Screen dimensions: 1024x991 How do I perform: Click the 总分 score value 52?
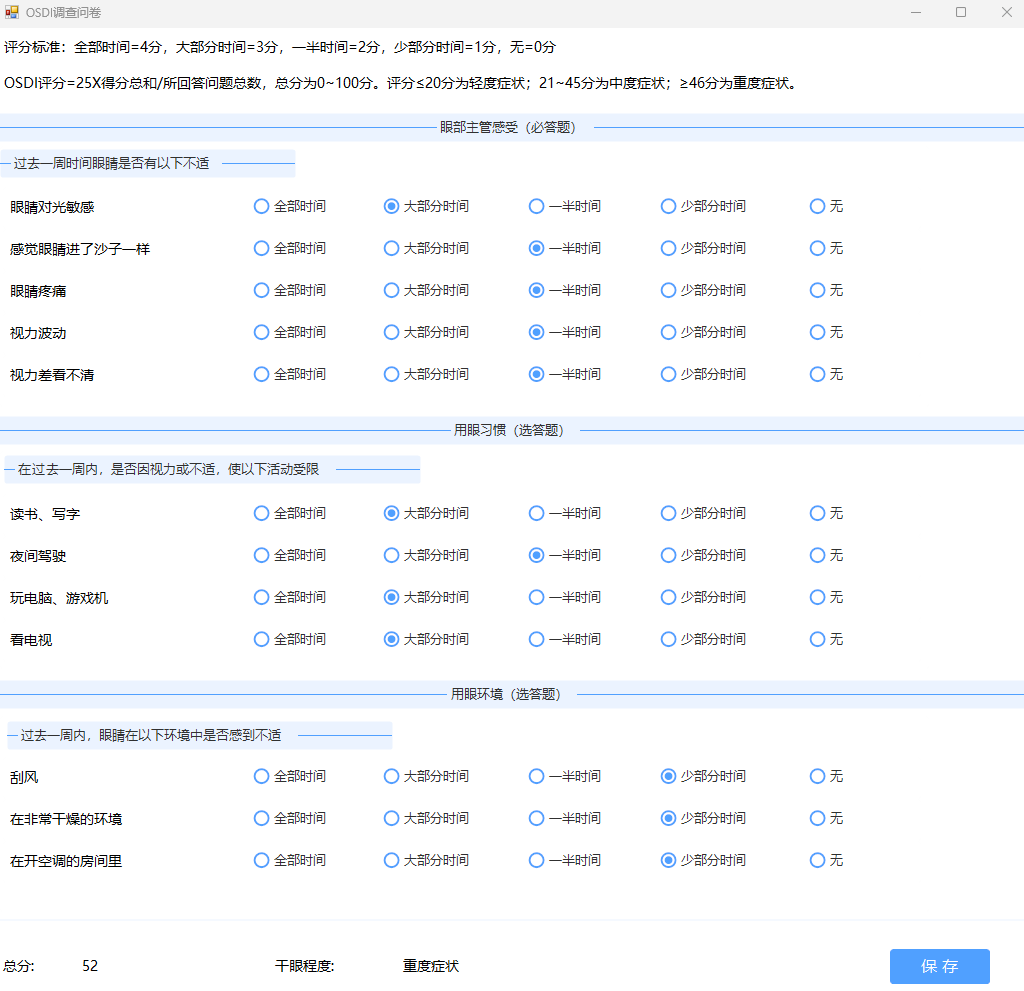click(x=88, y=966)
